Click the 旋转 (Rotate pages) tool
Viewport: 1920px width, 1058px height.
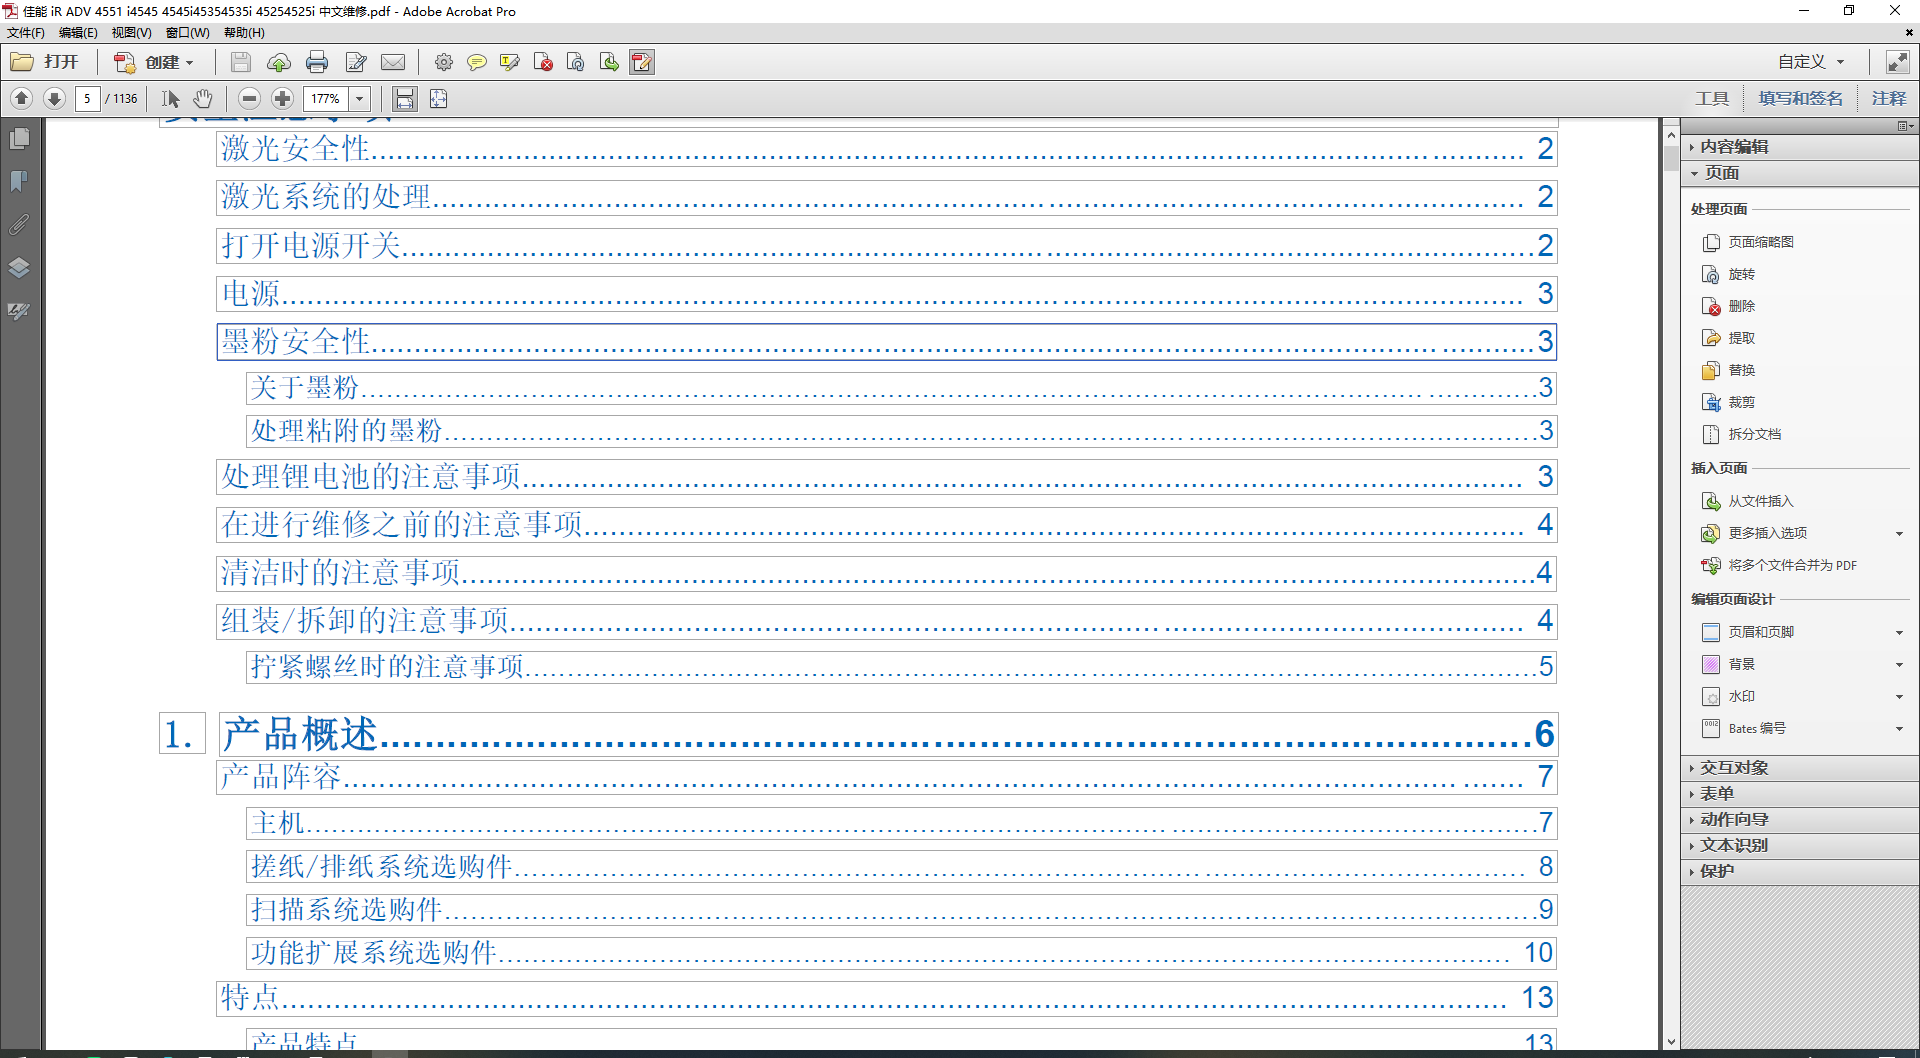point(1740,273)
